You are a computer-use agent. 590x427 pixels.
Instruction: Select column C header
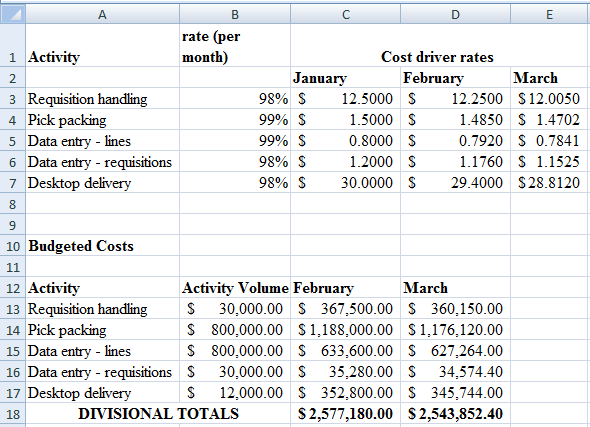(345, 14)
